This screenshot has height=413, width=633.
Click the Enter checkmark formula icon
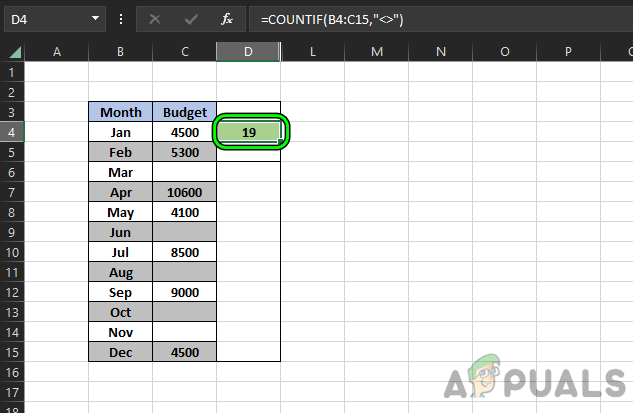coord(191,19)
